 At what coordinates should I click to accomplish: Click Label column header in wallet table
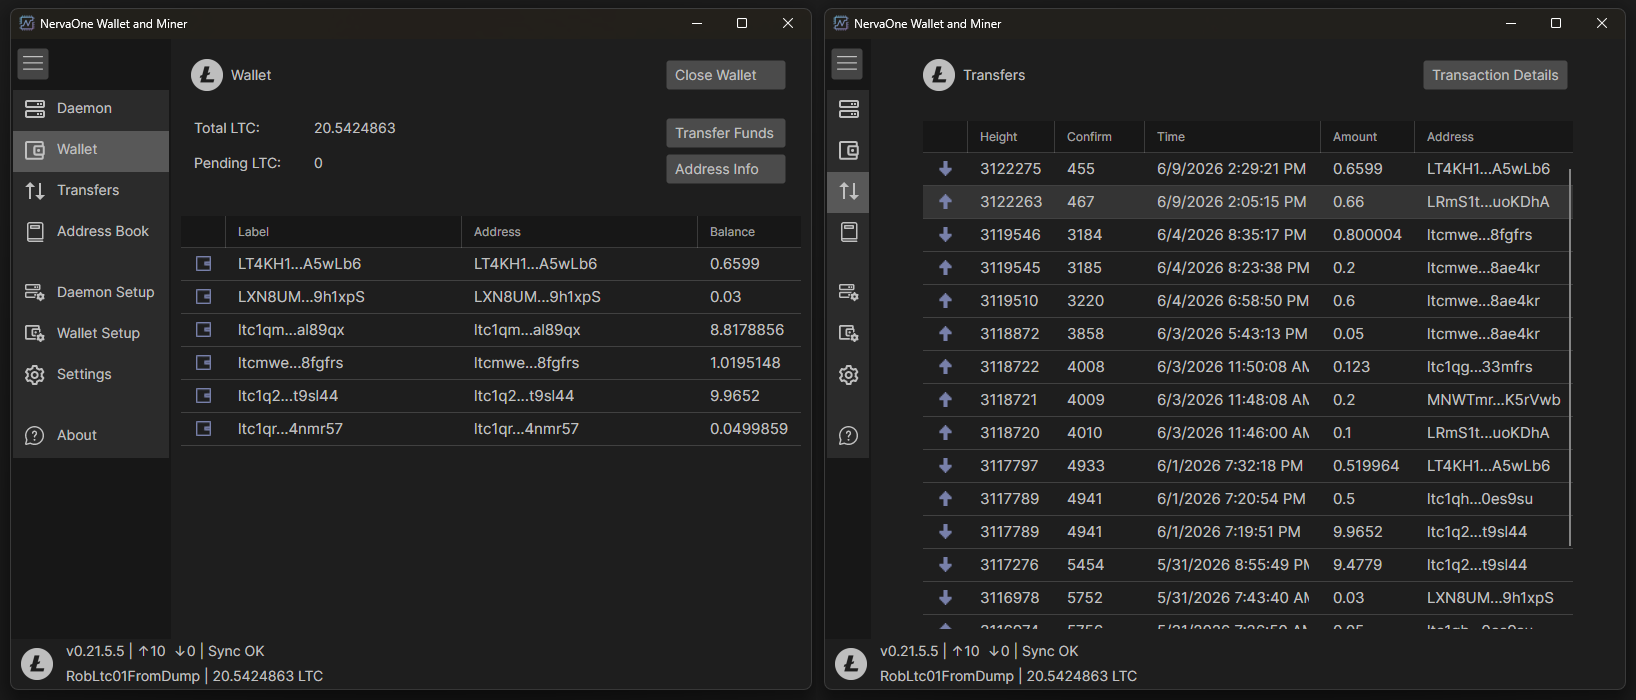coord(343,232)
